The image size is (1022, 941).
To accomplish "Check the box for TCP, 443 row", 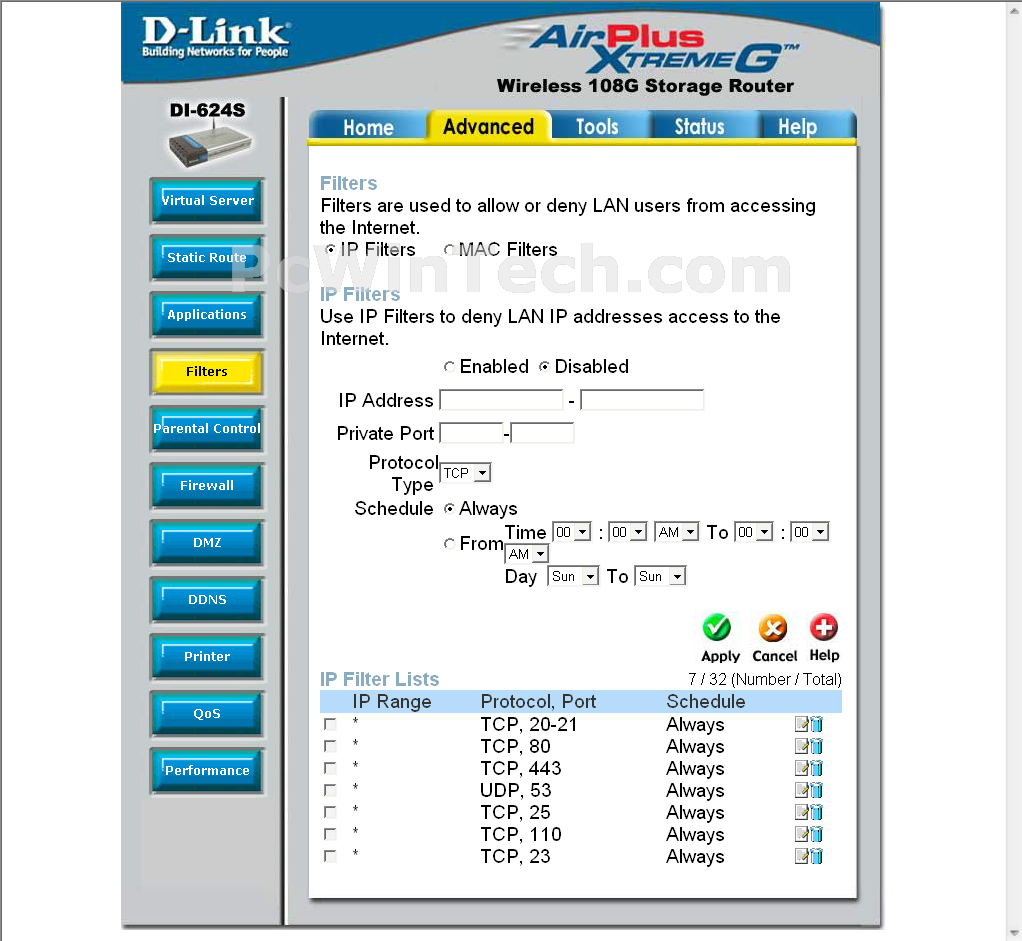I will (x=330, y=768).
